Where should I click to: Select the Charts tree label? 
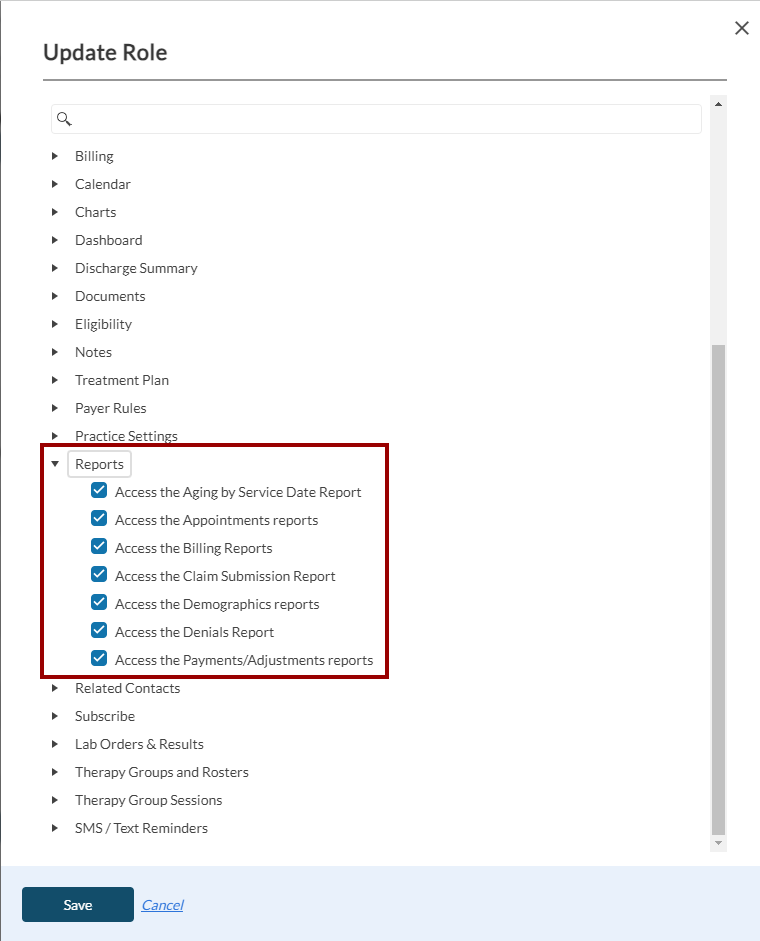coord(95,212)
